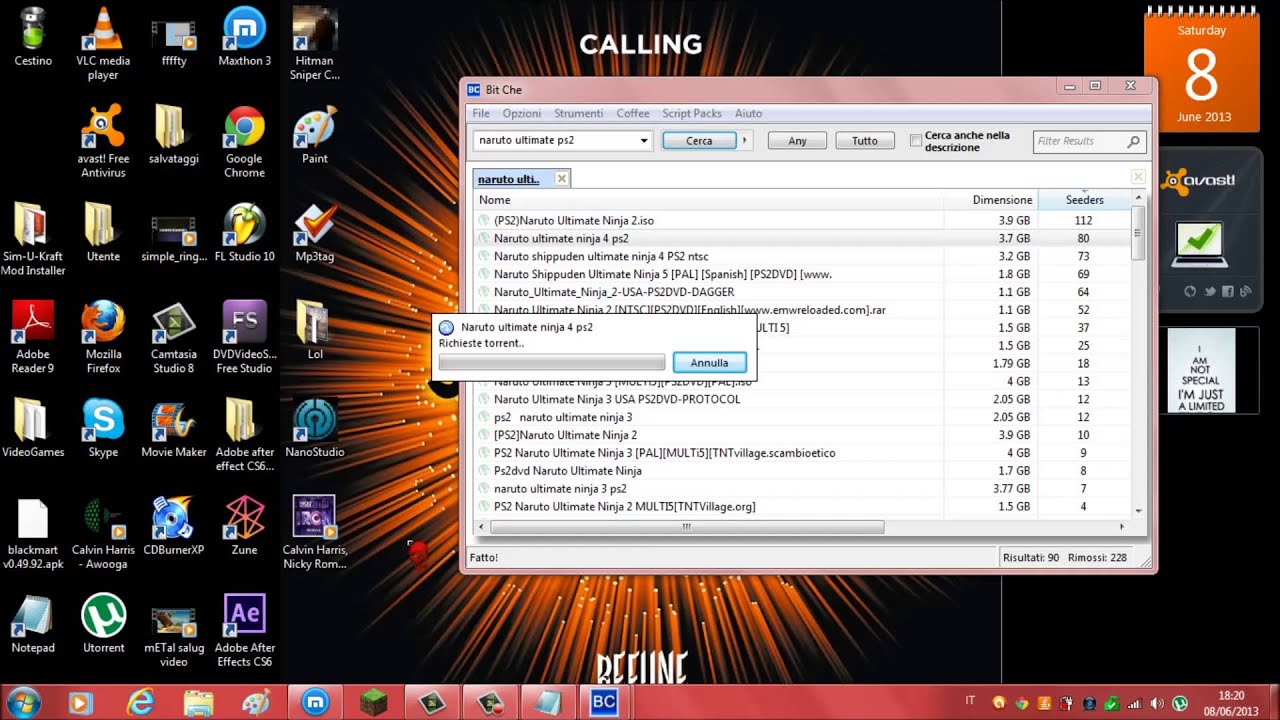Select Naruto Ultimate Ninja 3 USA PS2DVD-PROTOCOL
The image size is (1280, 720).
(x=803, y=399)
